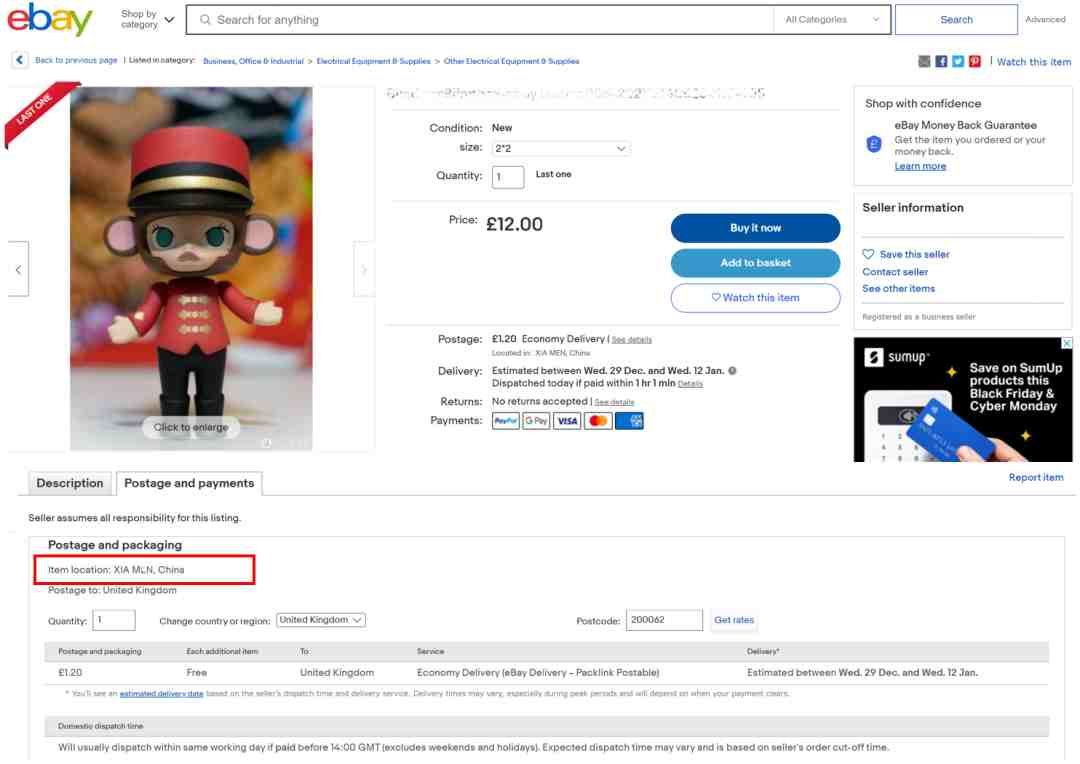The height and width of the screenshot is (764, 1080).
Task: Open the Report item link
Action: (x=1036, y=477)
